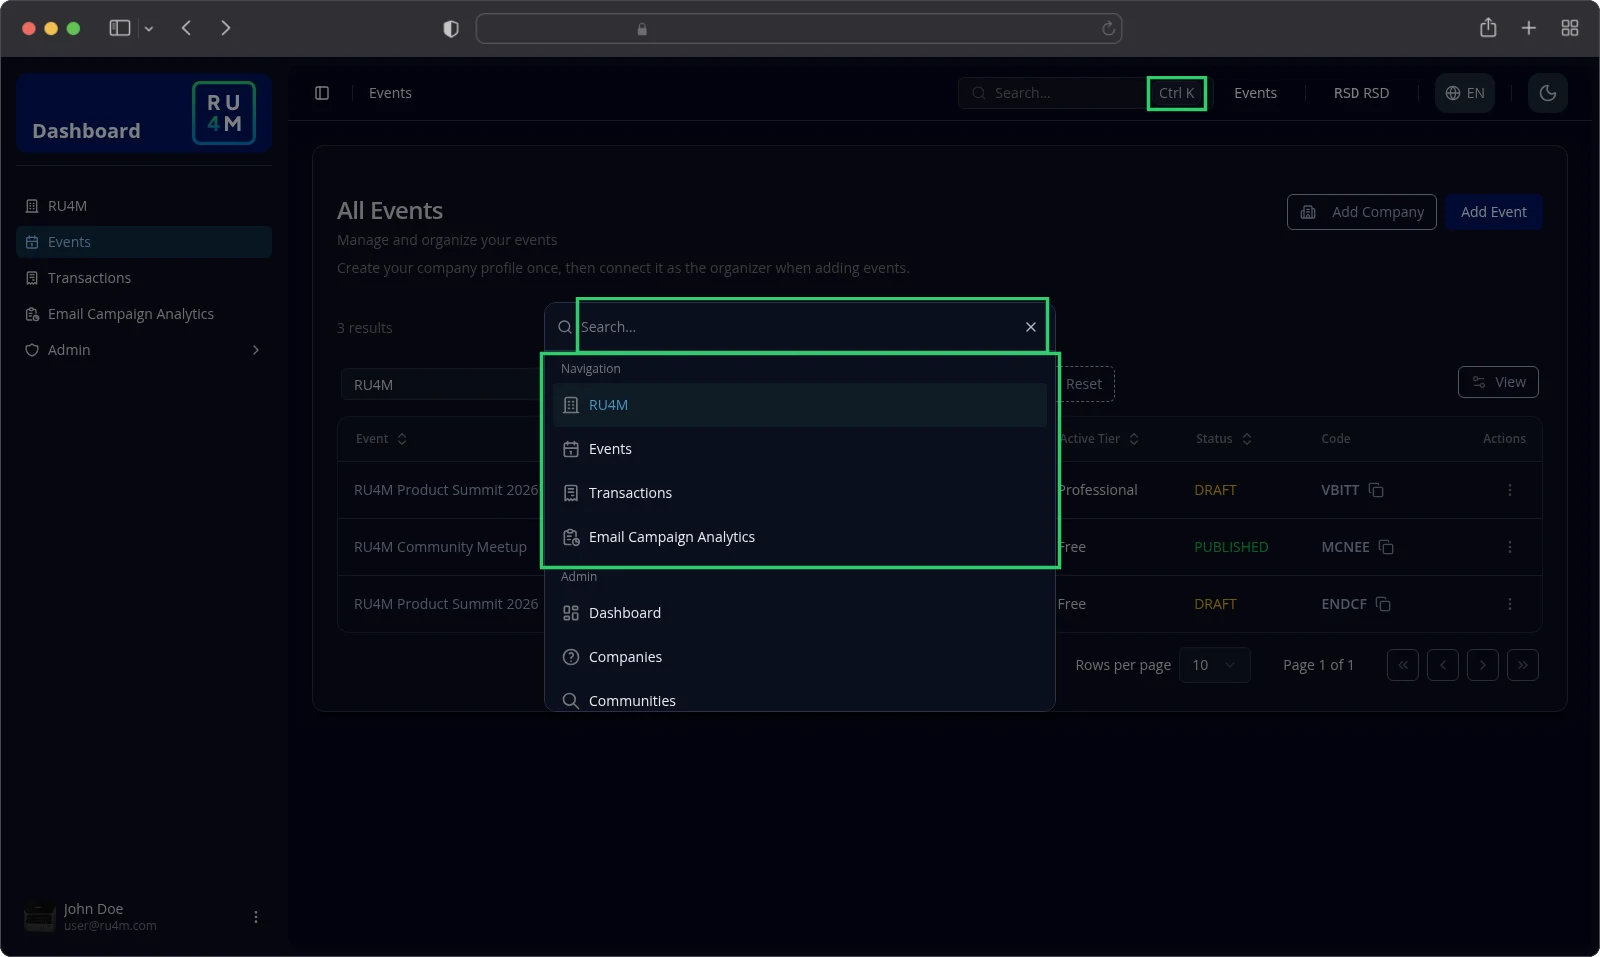Open a new browser tab
Screen dimensions: 1600x957
click(x=1528, y=28)
